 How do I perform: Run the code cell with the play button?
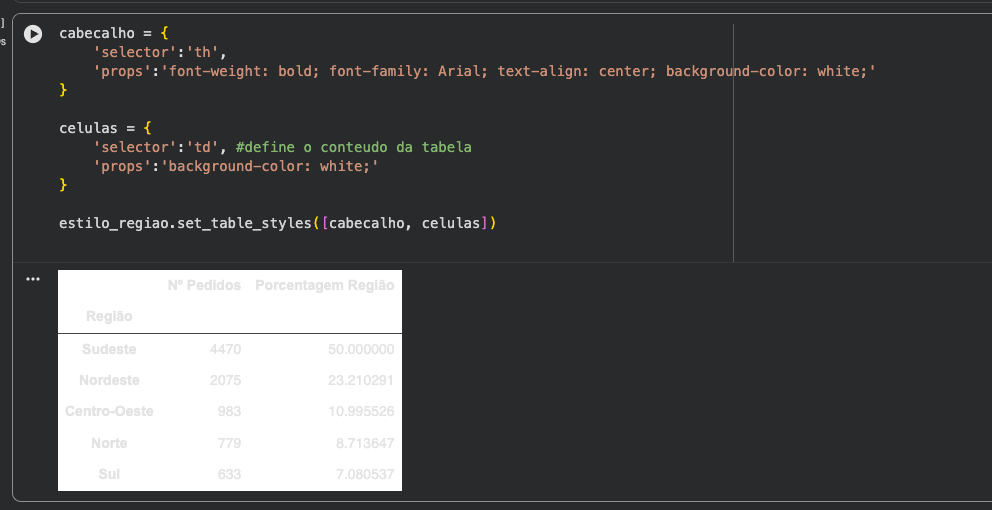coord(33,34)
